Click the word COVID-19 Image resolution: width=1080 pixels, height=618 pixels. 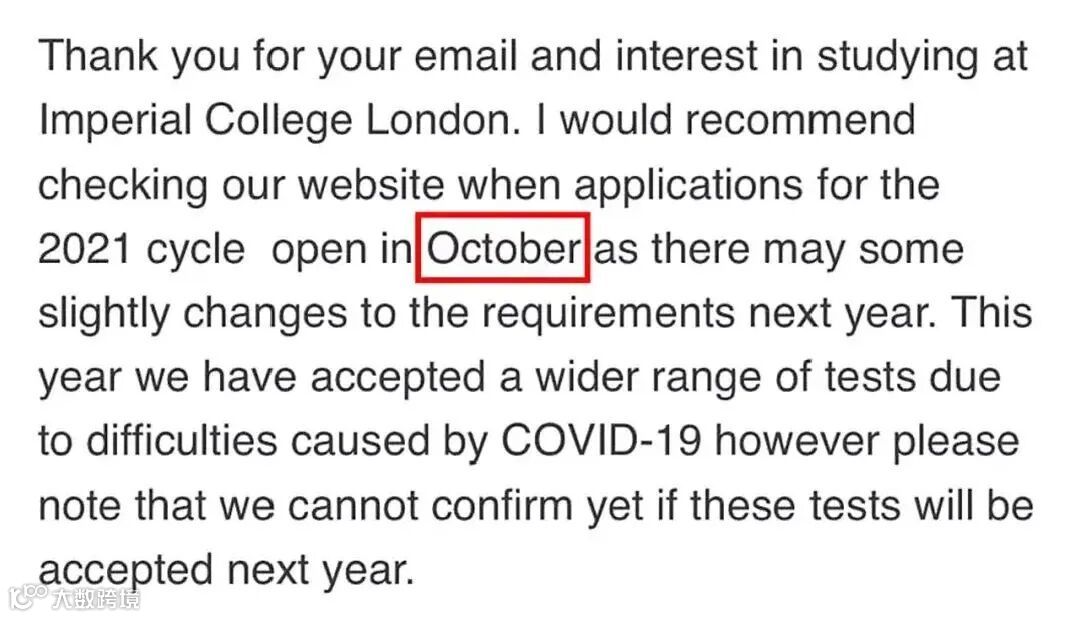point(601,440)
